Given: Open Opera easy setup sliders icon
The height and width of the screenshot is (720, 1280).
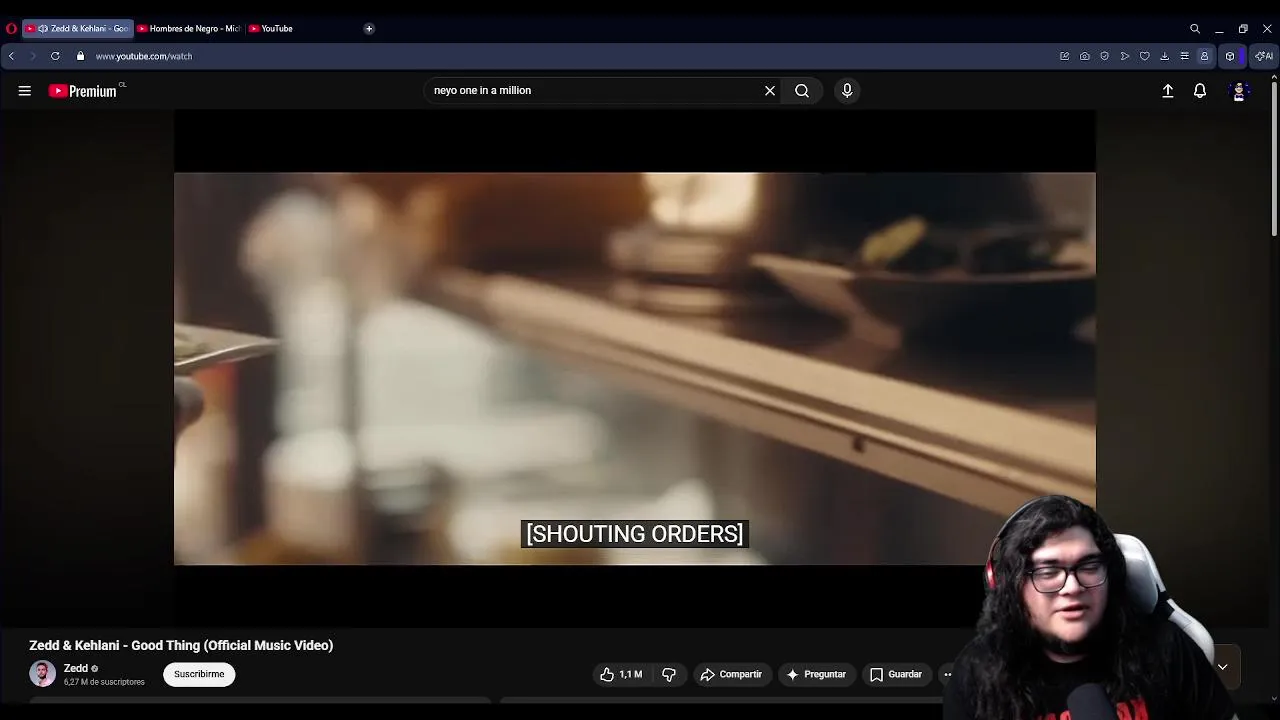Looking at the screenshot, I should tap(1185, 56).
